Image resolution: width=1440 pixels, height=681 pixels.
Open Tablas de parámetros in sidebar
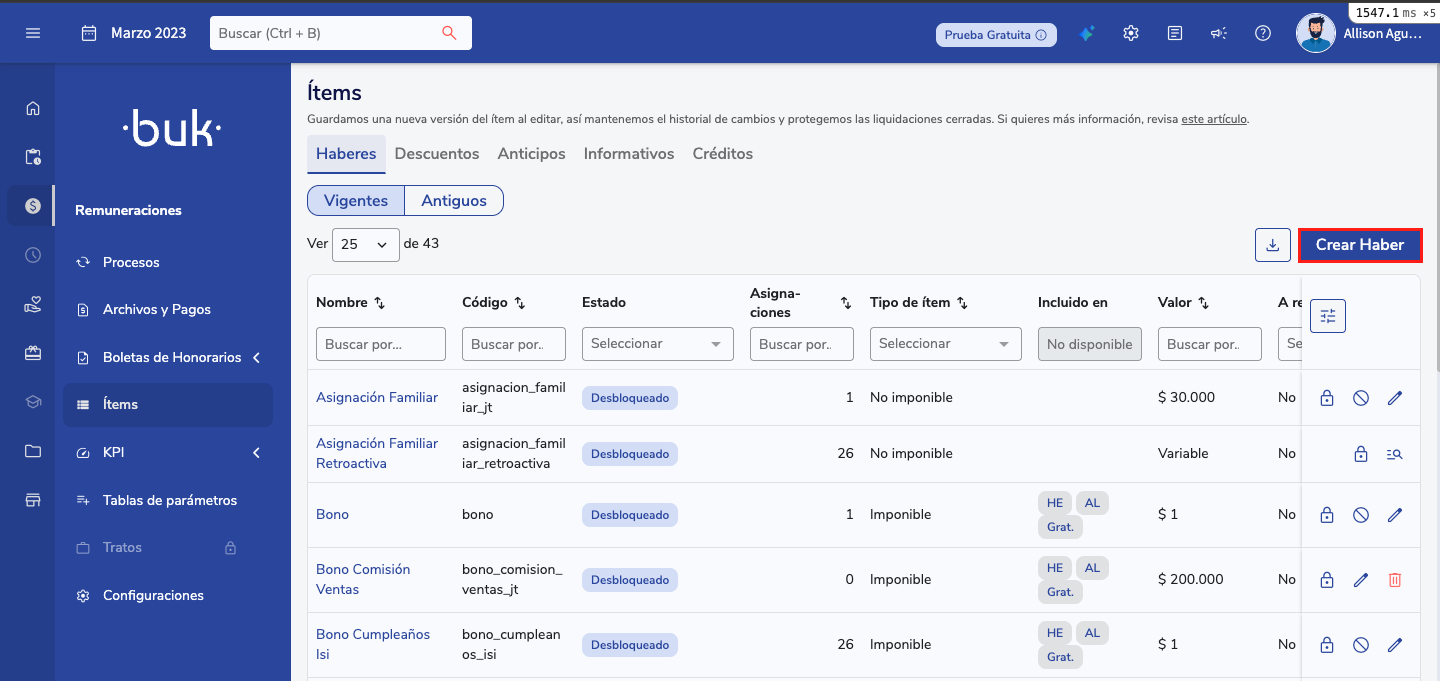click(x=170, y=500)
